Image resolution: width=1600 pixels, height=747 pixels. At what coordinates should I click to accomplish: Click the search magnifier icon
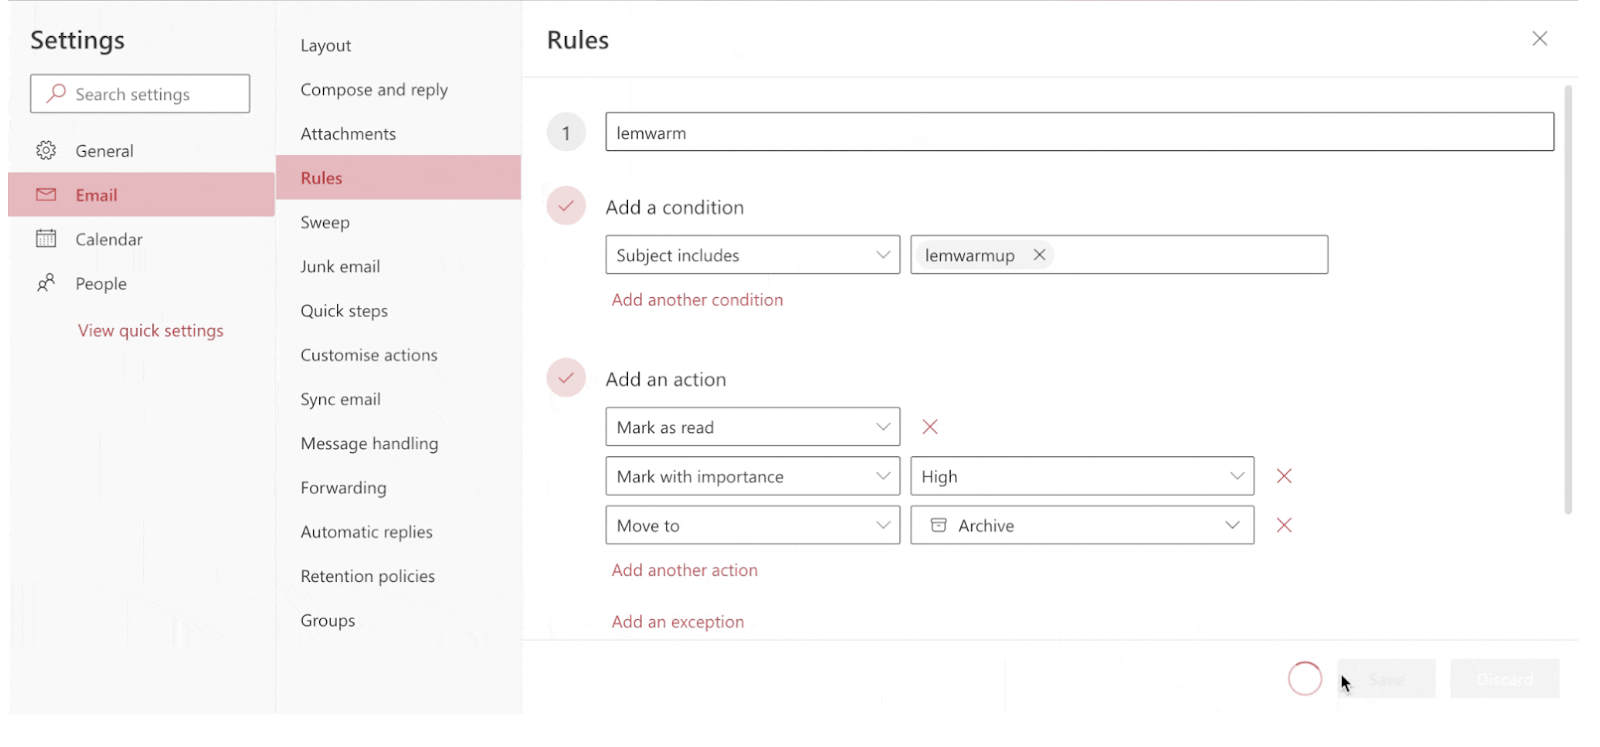tap(57, 94)
